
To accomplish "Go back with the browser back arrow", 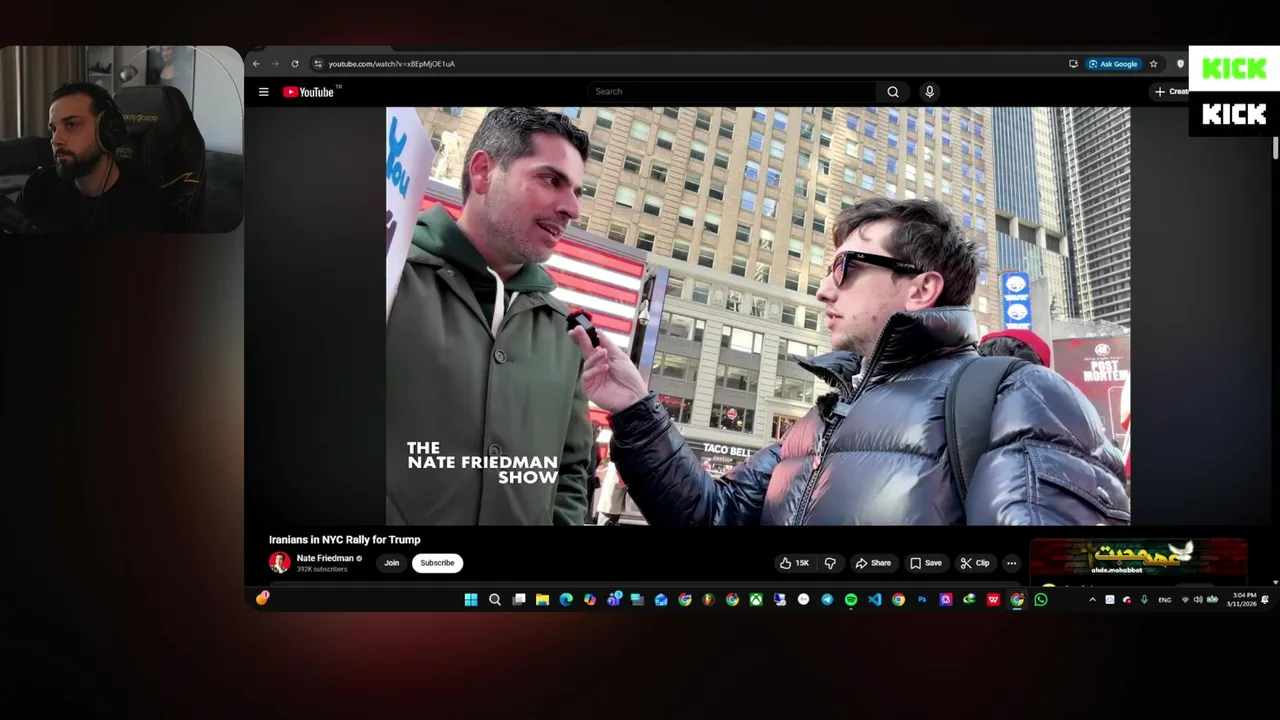I will point(256,64).
